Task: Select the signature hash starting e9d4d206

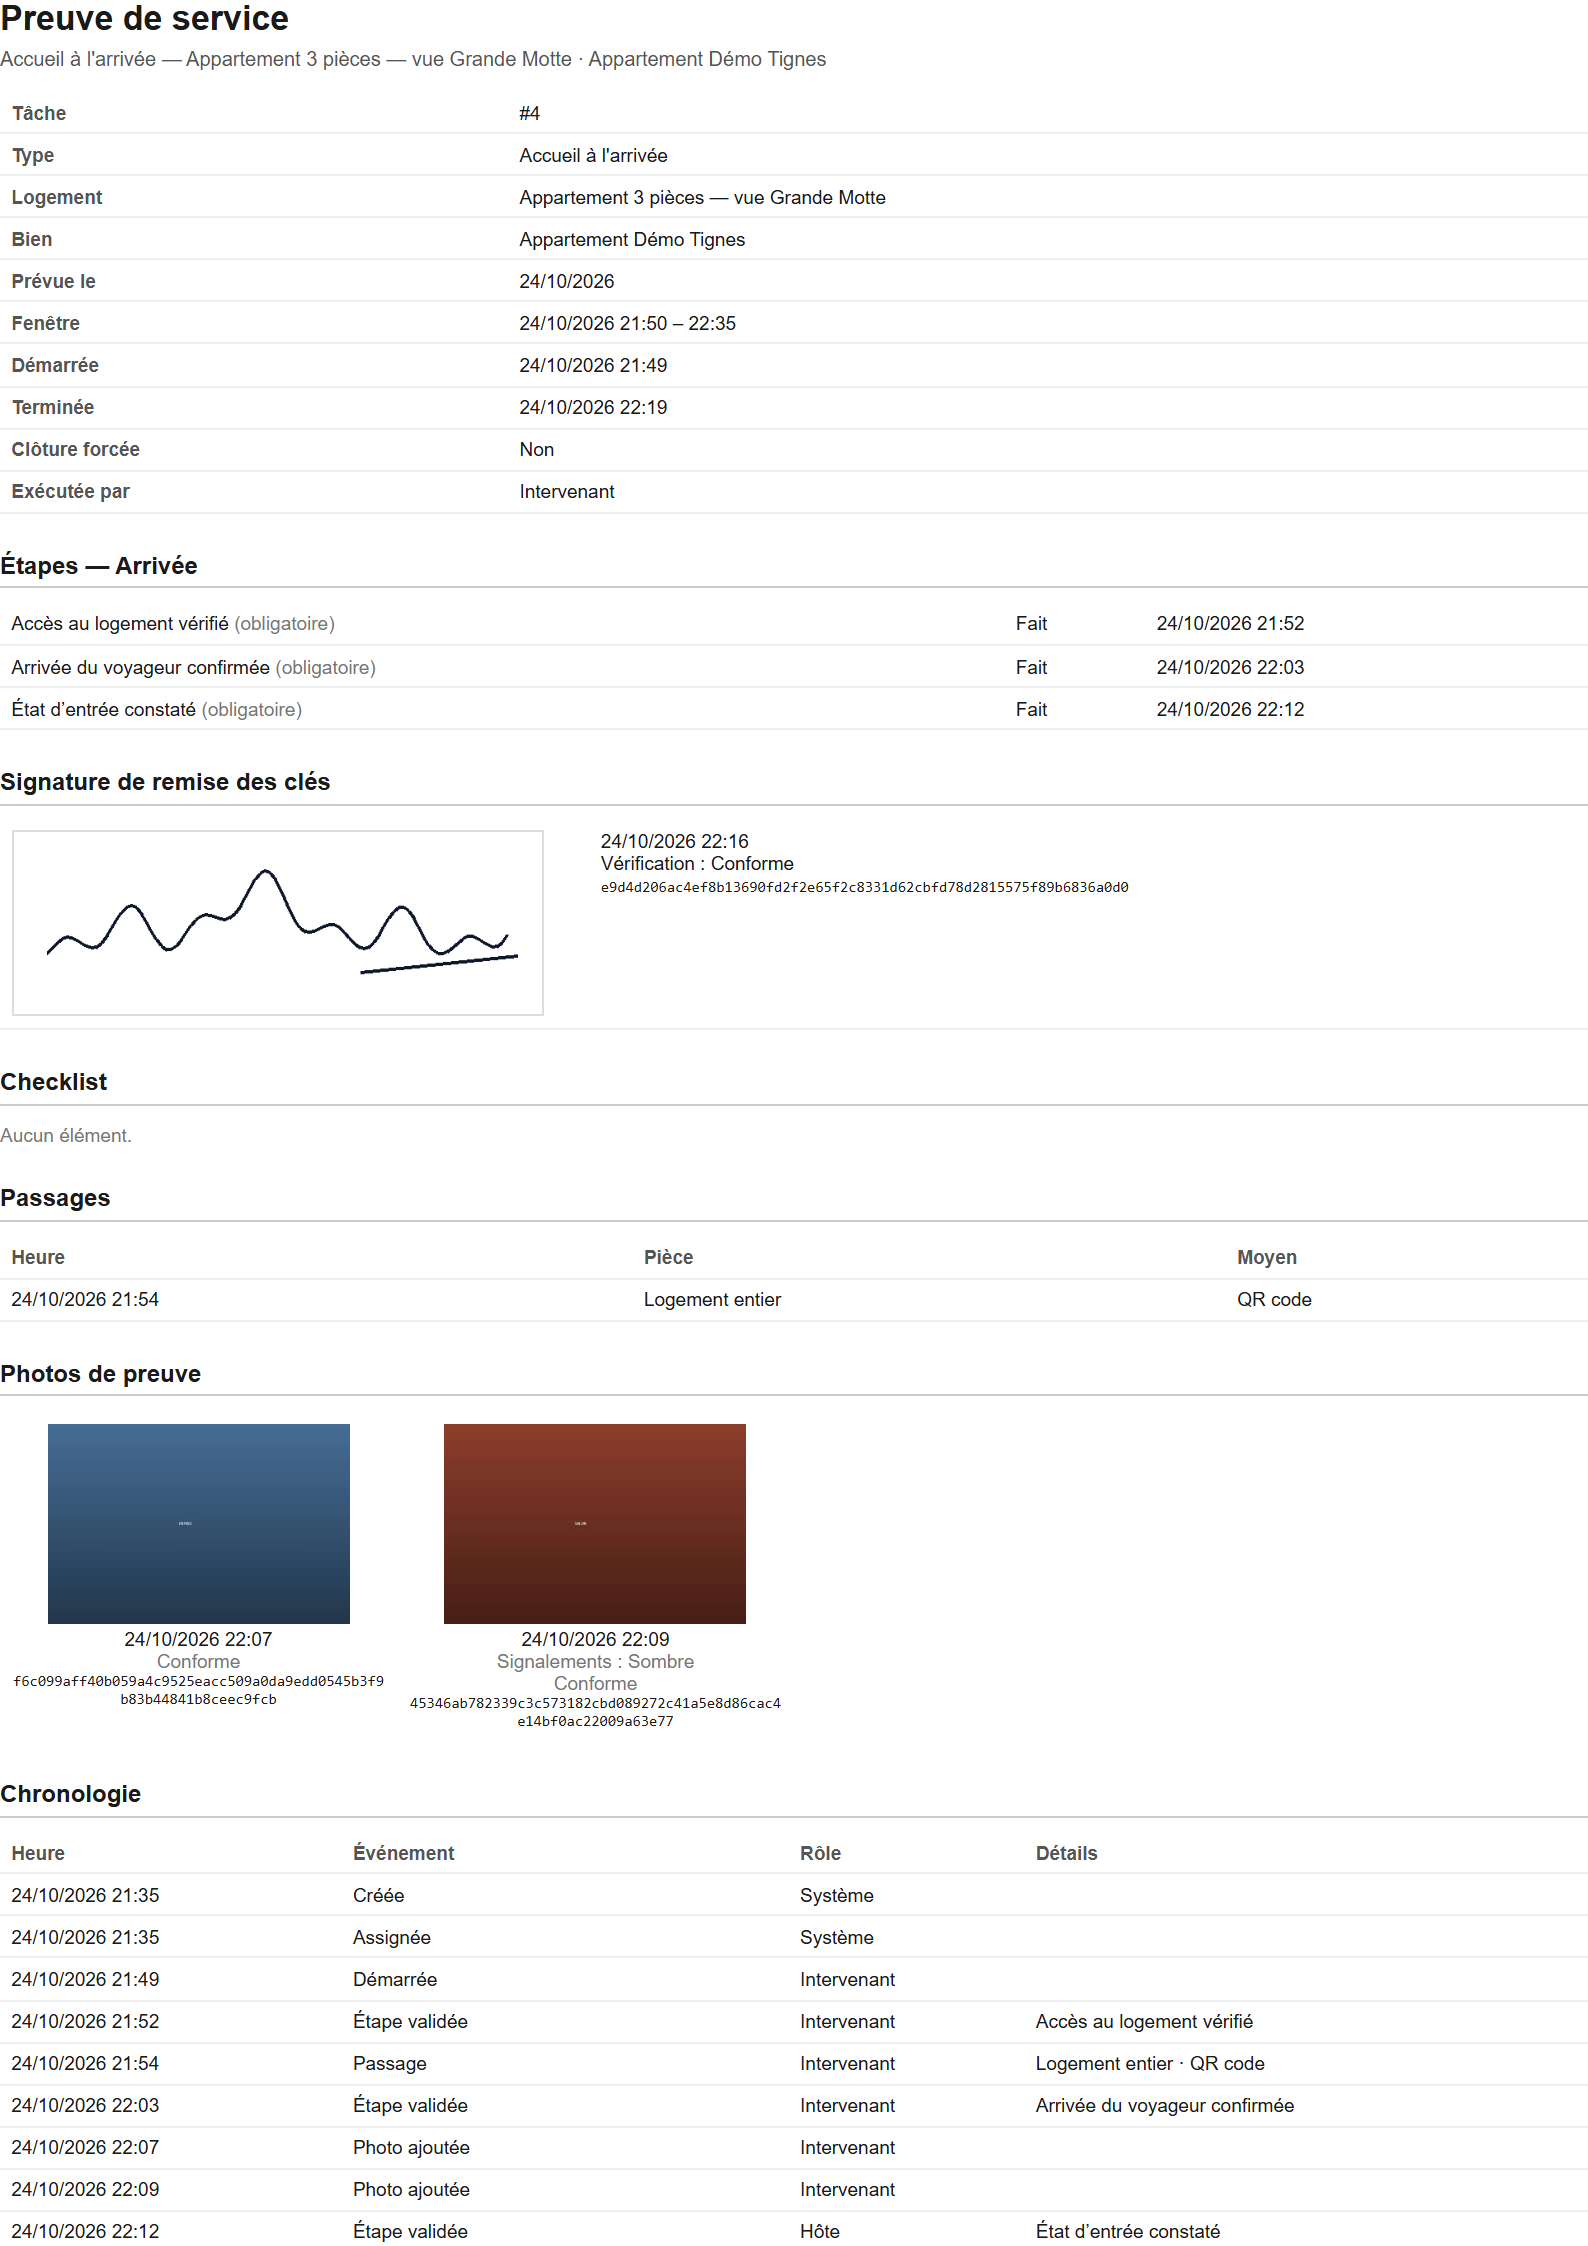Action: click(864, 887)
